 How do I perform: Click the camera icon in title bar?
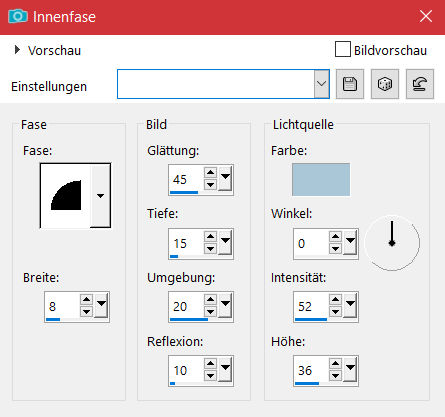(18, 16)
